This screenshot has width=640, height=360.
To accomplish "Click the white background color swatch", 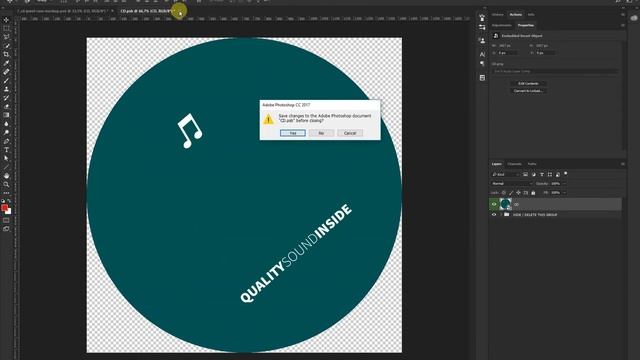I will 9,211.
